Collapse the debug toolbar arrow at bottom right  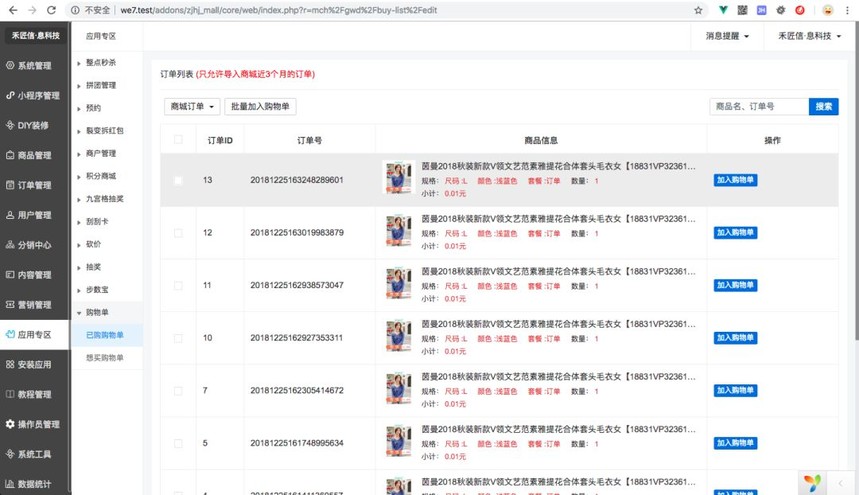click(840, 483)
